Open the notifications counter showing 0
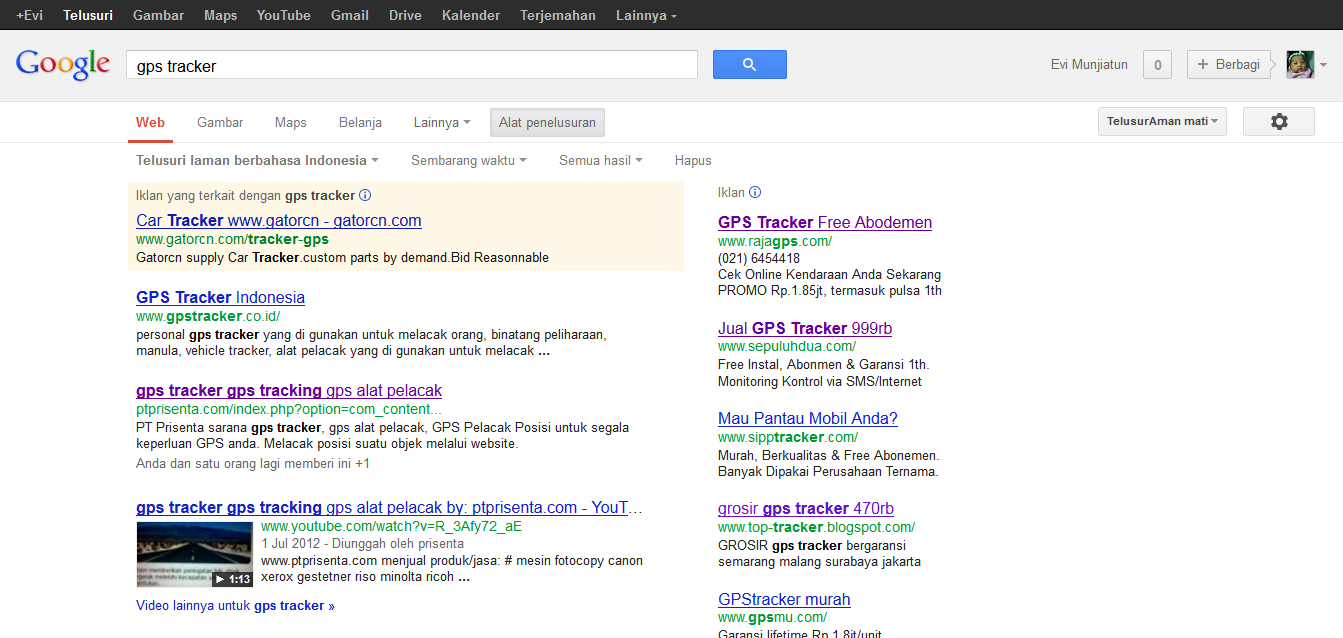1343x638 pixels. point(1157,65)
